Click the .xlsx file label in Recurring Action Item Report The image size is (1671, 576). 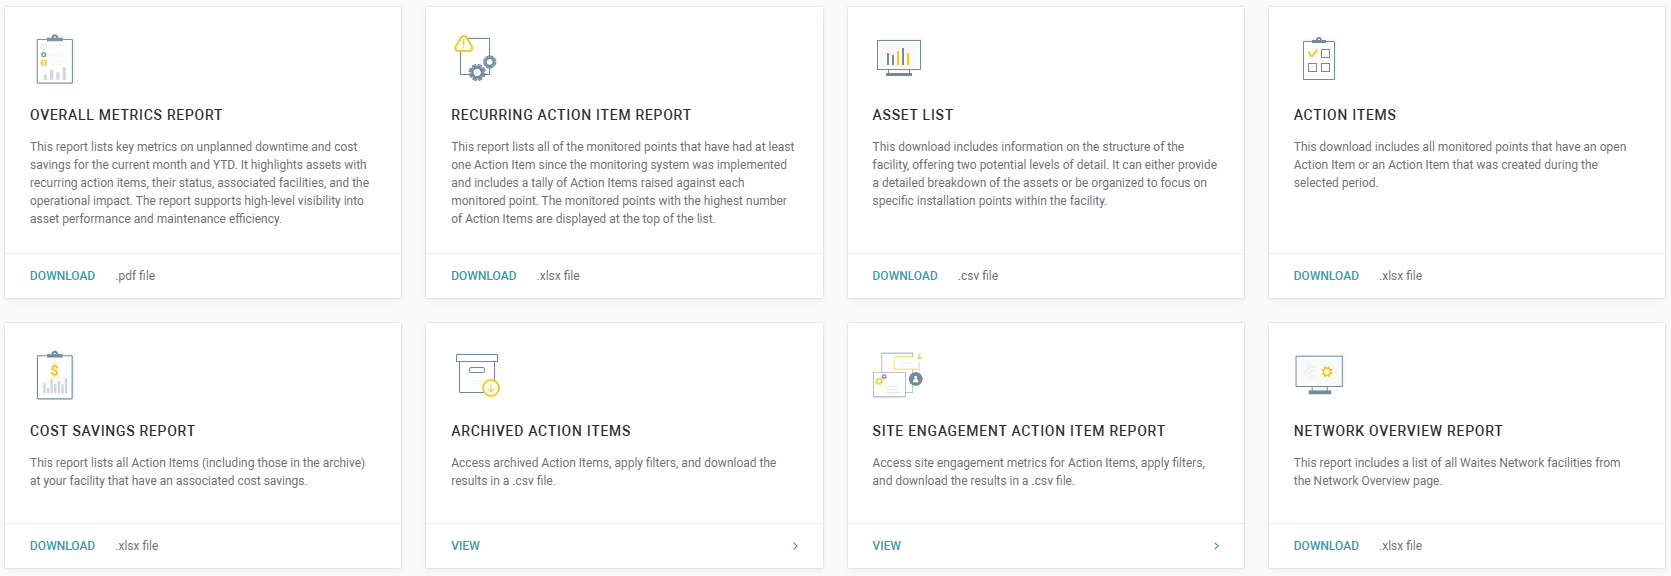[558, 276]
